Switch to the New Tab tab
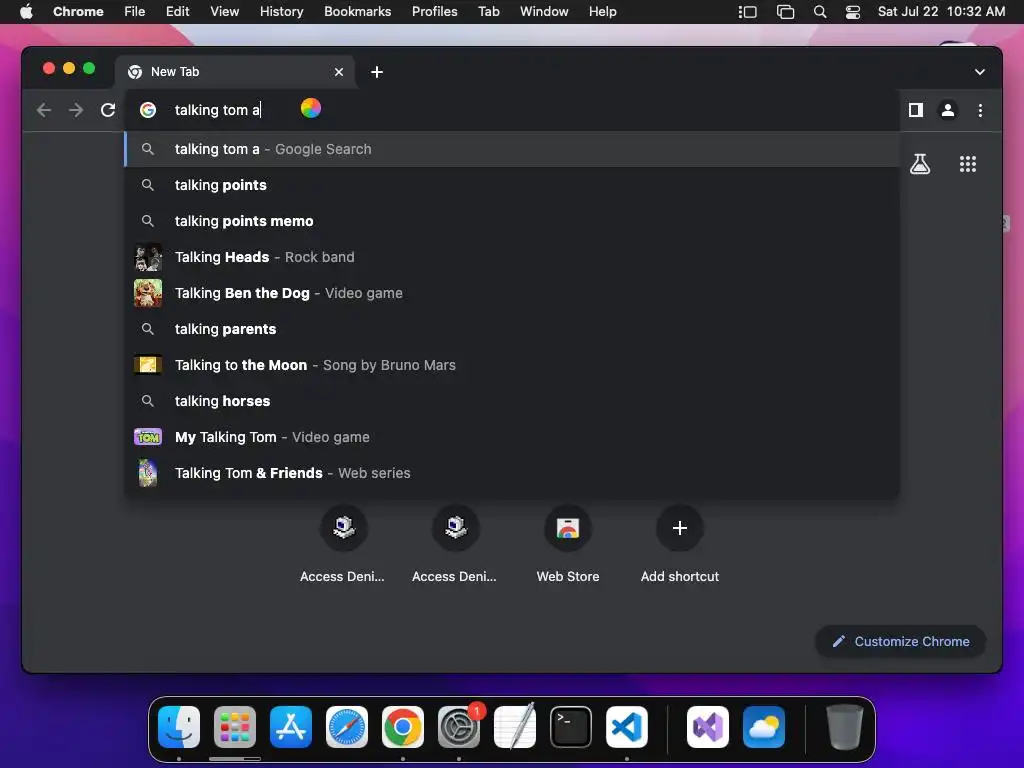1024x768 pixels. (x=235, y=72)
